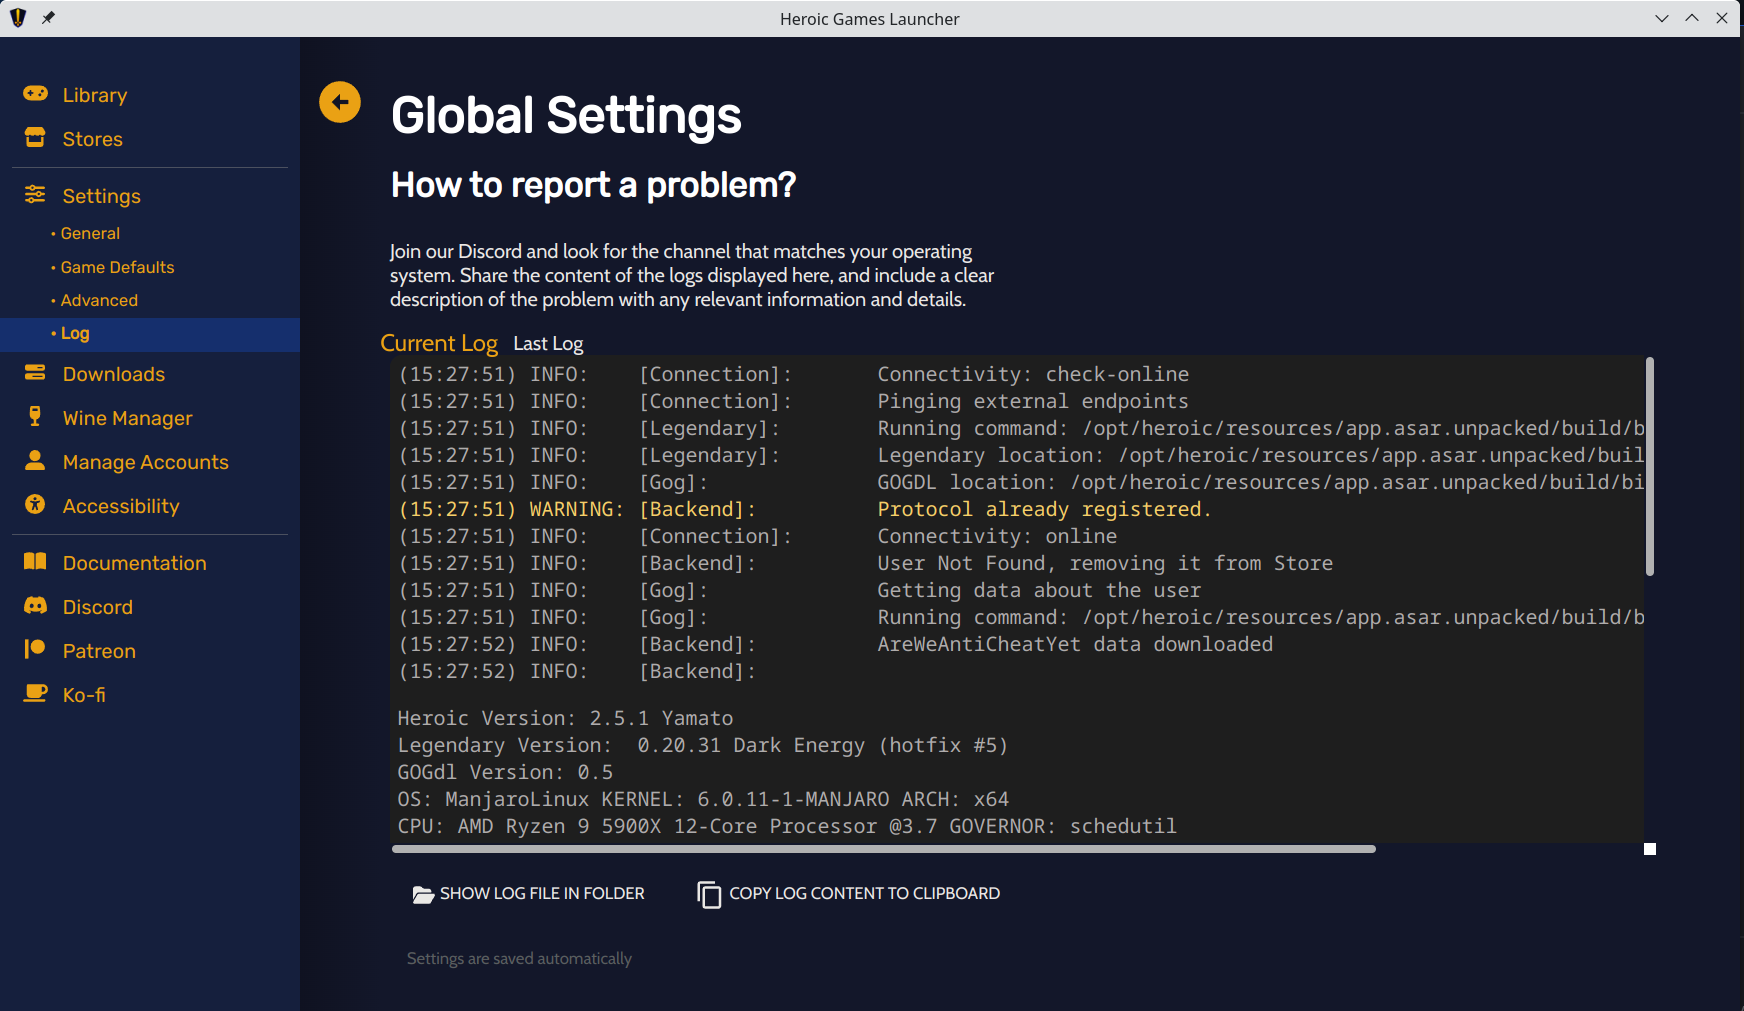Screen dimensions: 1744x1011
Task: Click the folder icon beside Show Log File
Action: tap(423, 894)
